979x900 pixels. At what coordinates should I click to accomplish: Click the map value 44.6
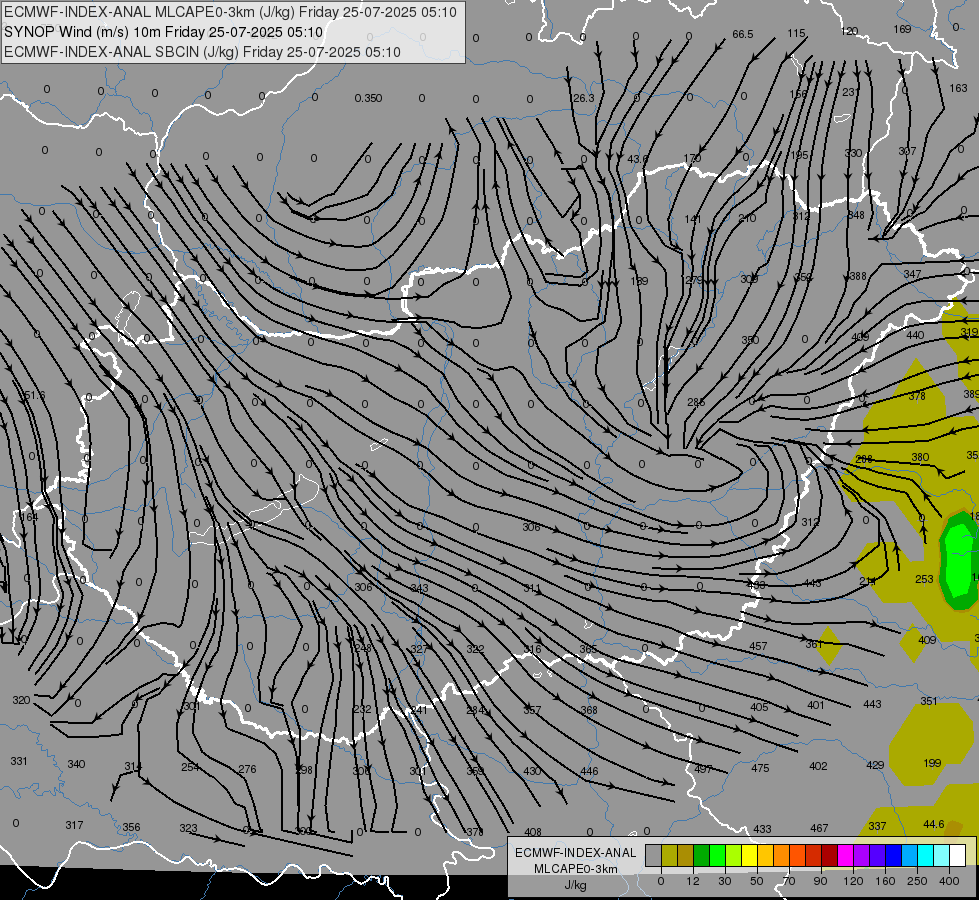(933, 824)
